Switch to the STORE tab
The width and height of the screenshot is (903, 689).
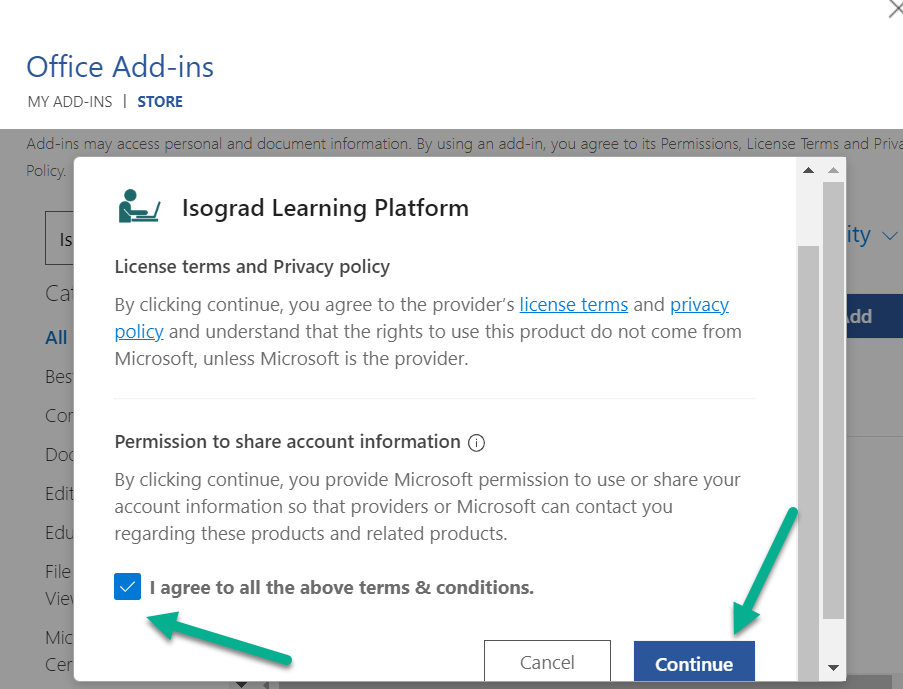[x=160, y=102]
